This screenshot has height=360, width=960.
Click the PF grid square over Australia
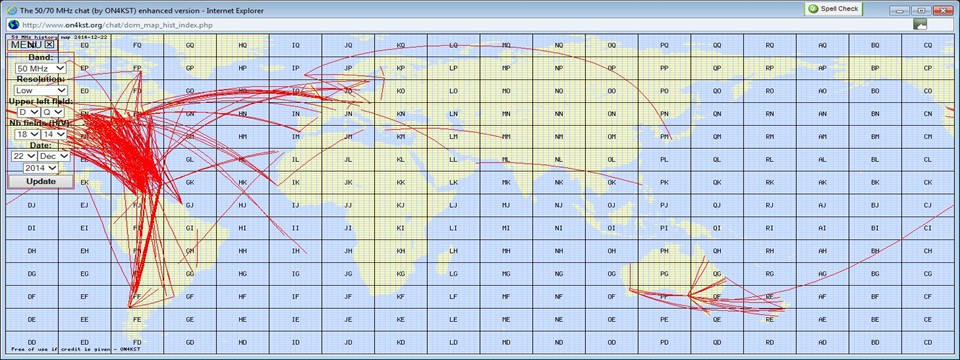664,296
